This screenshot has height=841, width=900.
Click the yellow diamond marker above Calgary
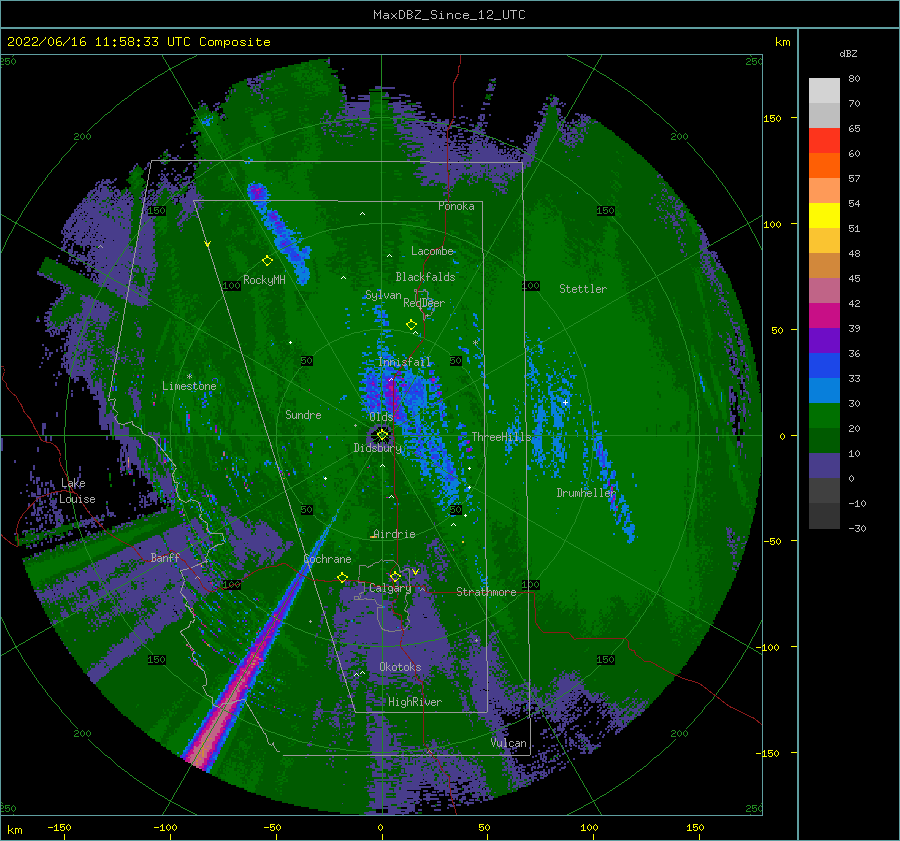395,576
